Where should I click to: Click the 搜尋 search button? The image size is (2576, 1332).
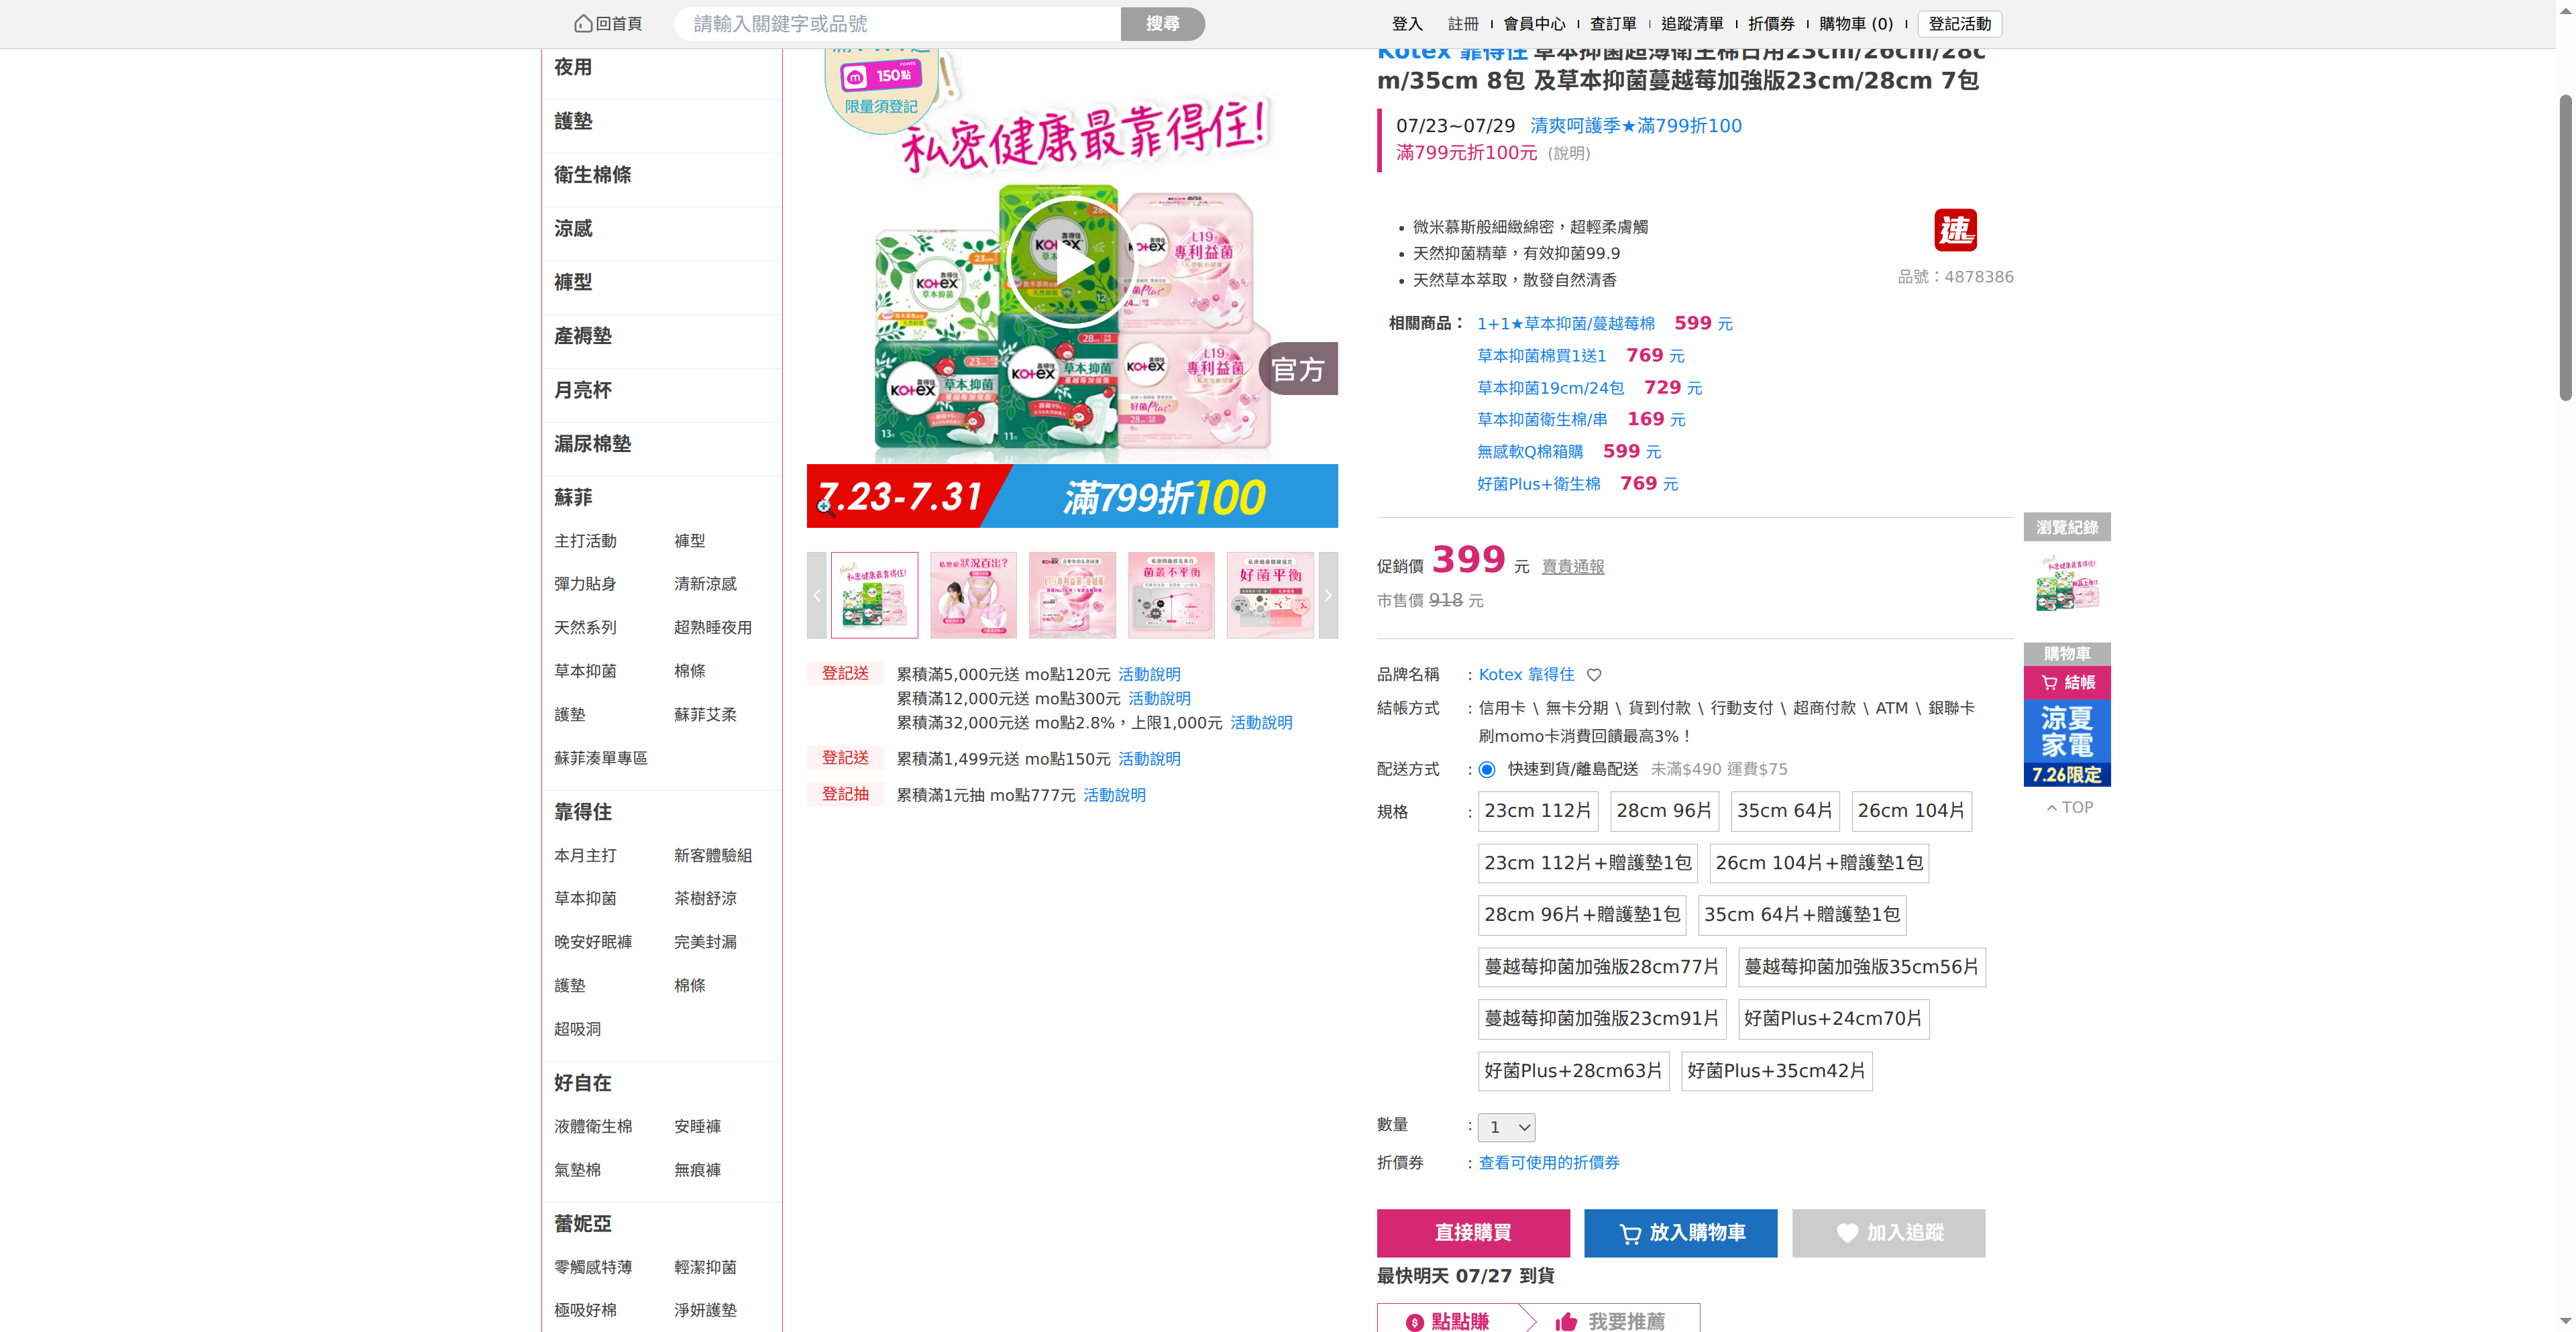point(1163,23)
